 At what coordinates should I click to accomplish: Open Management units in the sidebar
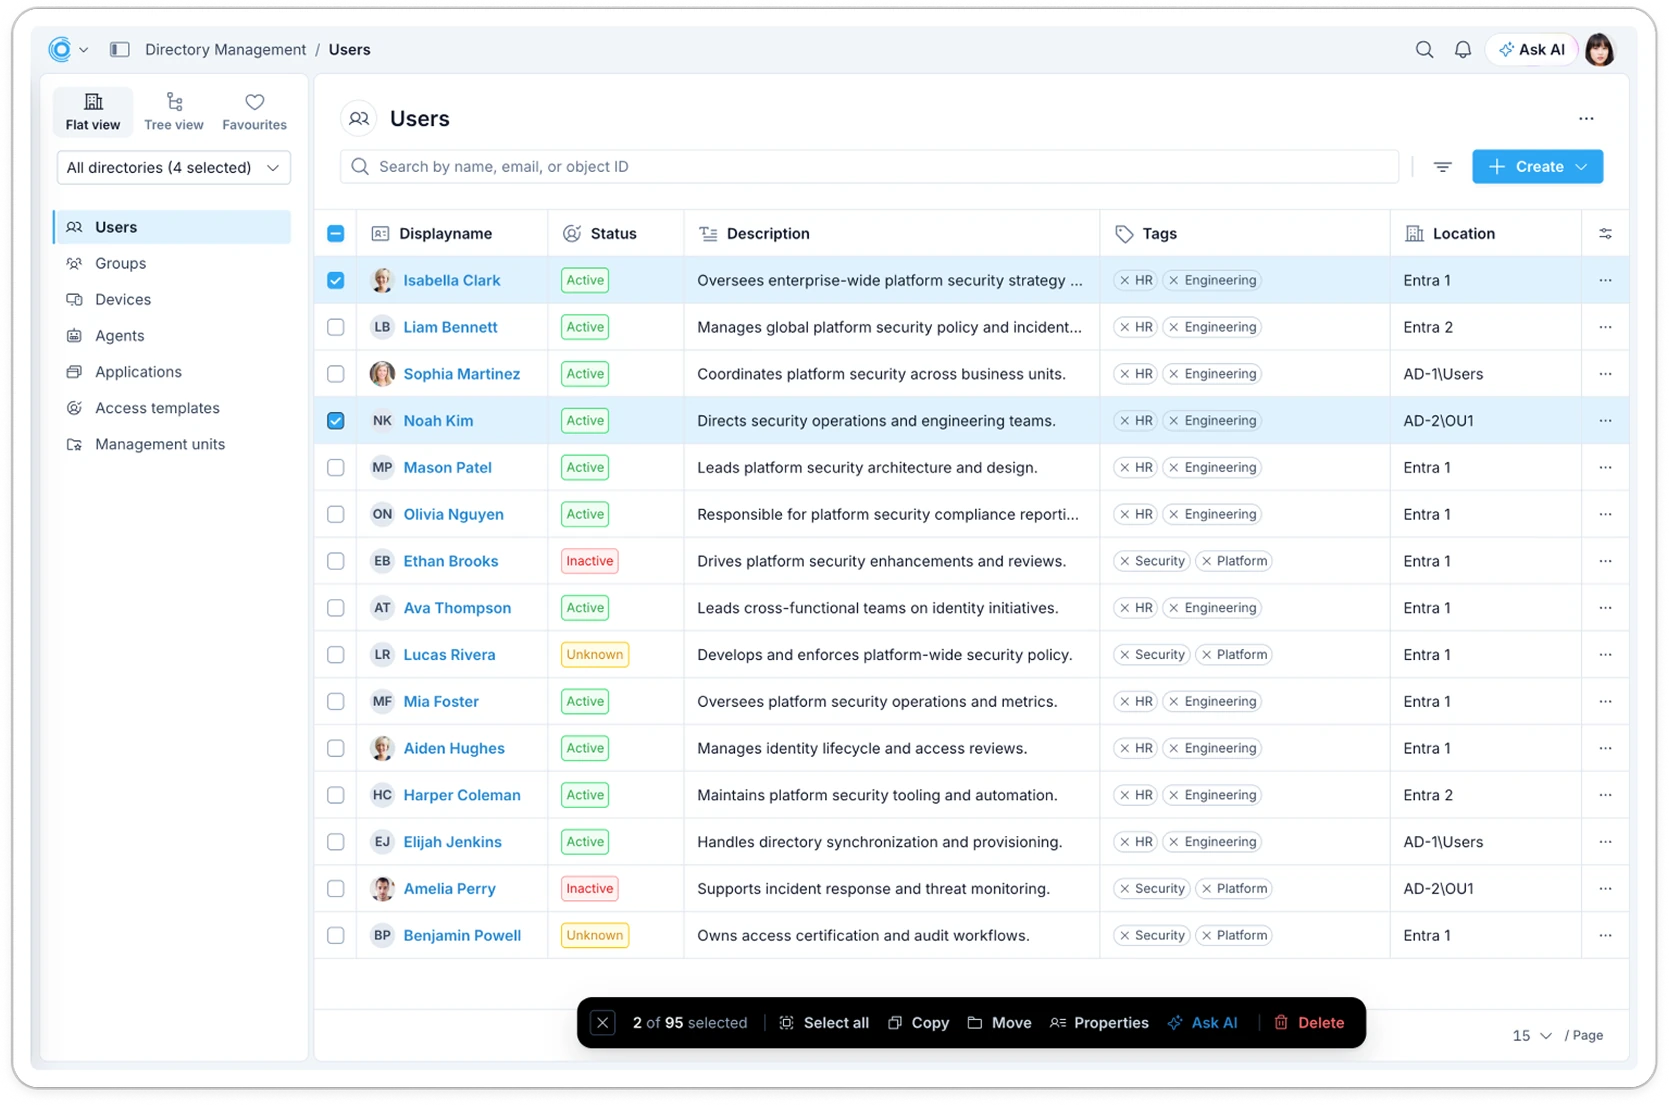point(173,444)
